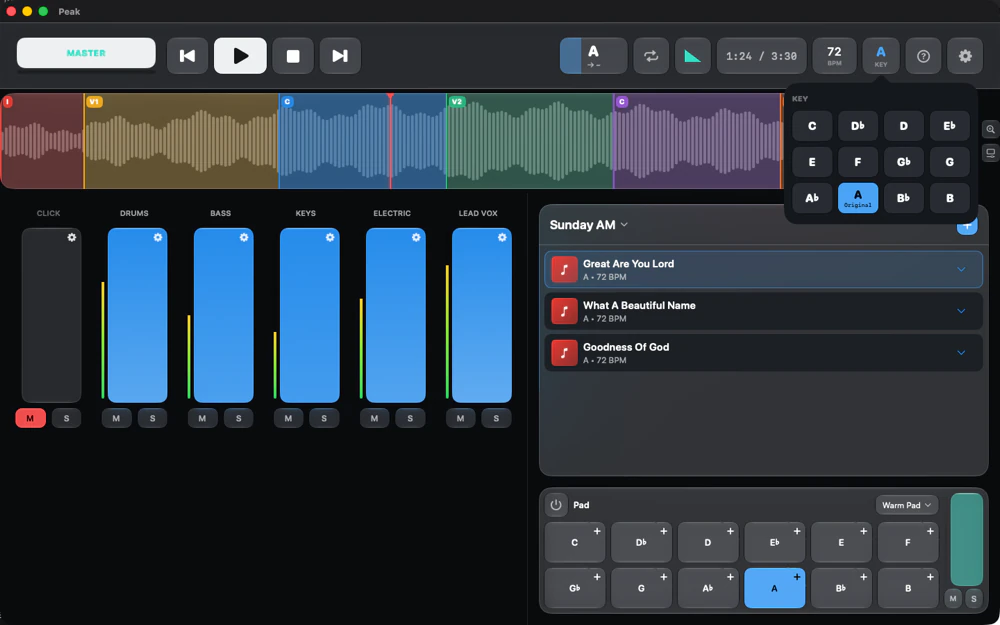Image resolution: width=1000 pixels, height=625 pixels.
Task: Expand the Great Are You Lord song
Action: [961, 270]
